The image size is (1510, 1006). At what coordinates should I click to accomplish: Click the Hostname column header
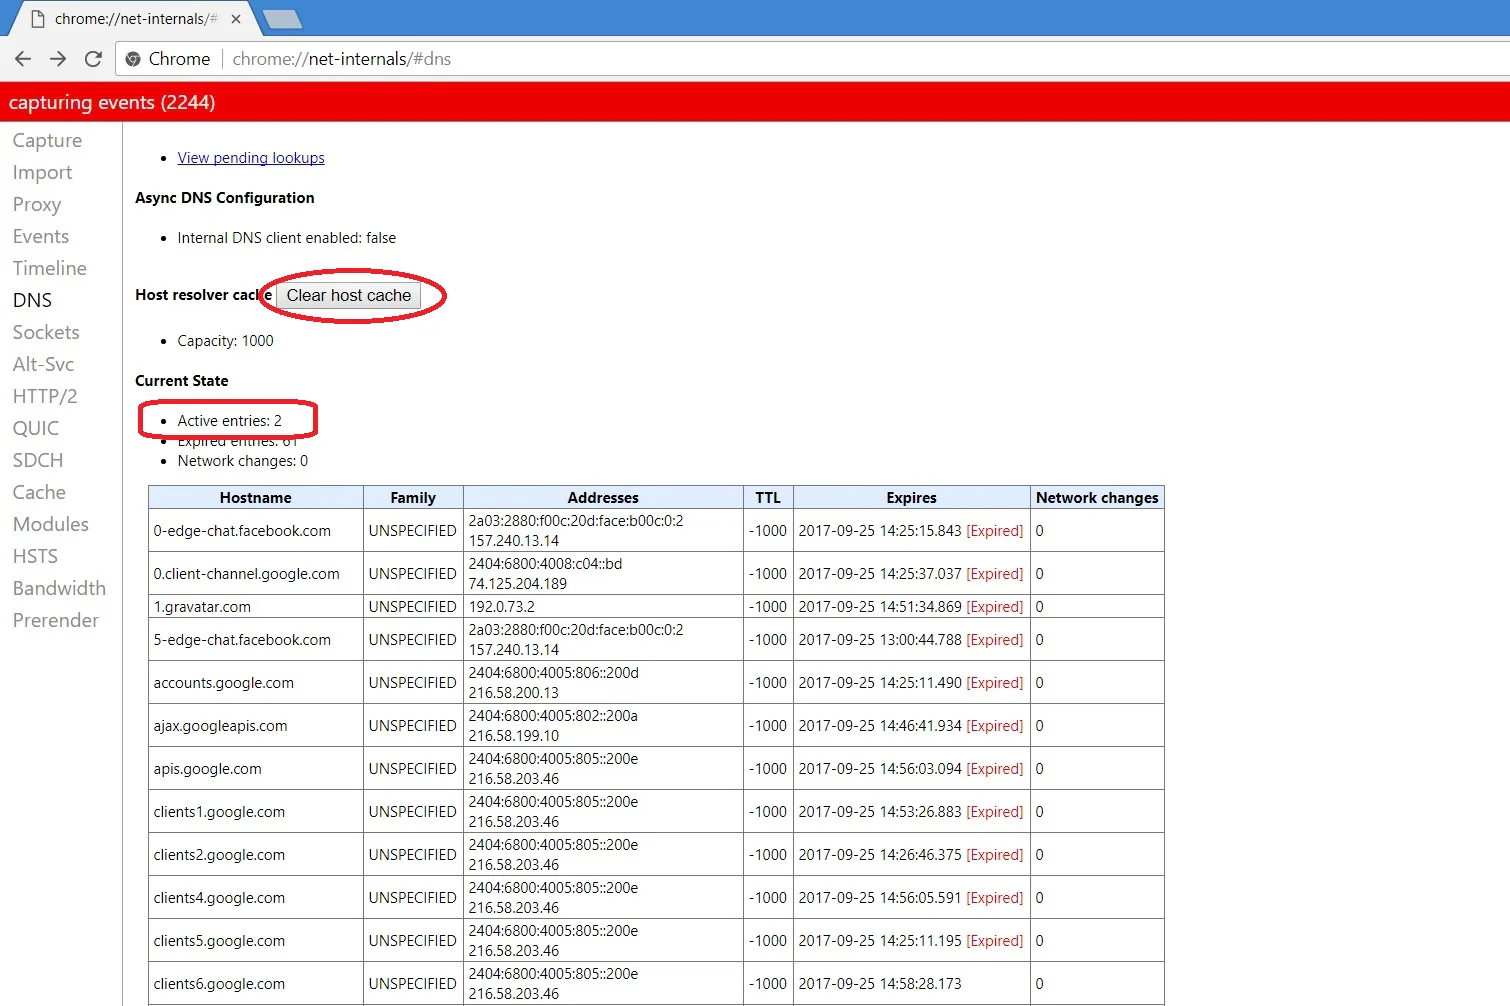point(256,497)
